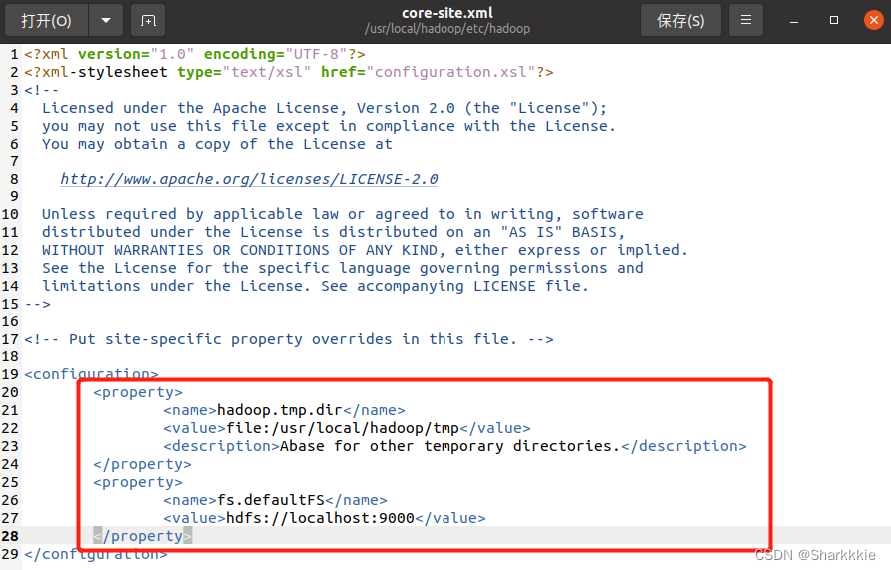Viewport: 891px width, 570px height.
Task: Click the fs.defaultFS name text
Action: coord(270,500)
